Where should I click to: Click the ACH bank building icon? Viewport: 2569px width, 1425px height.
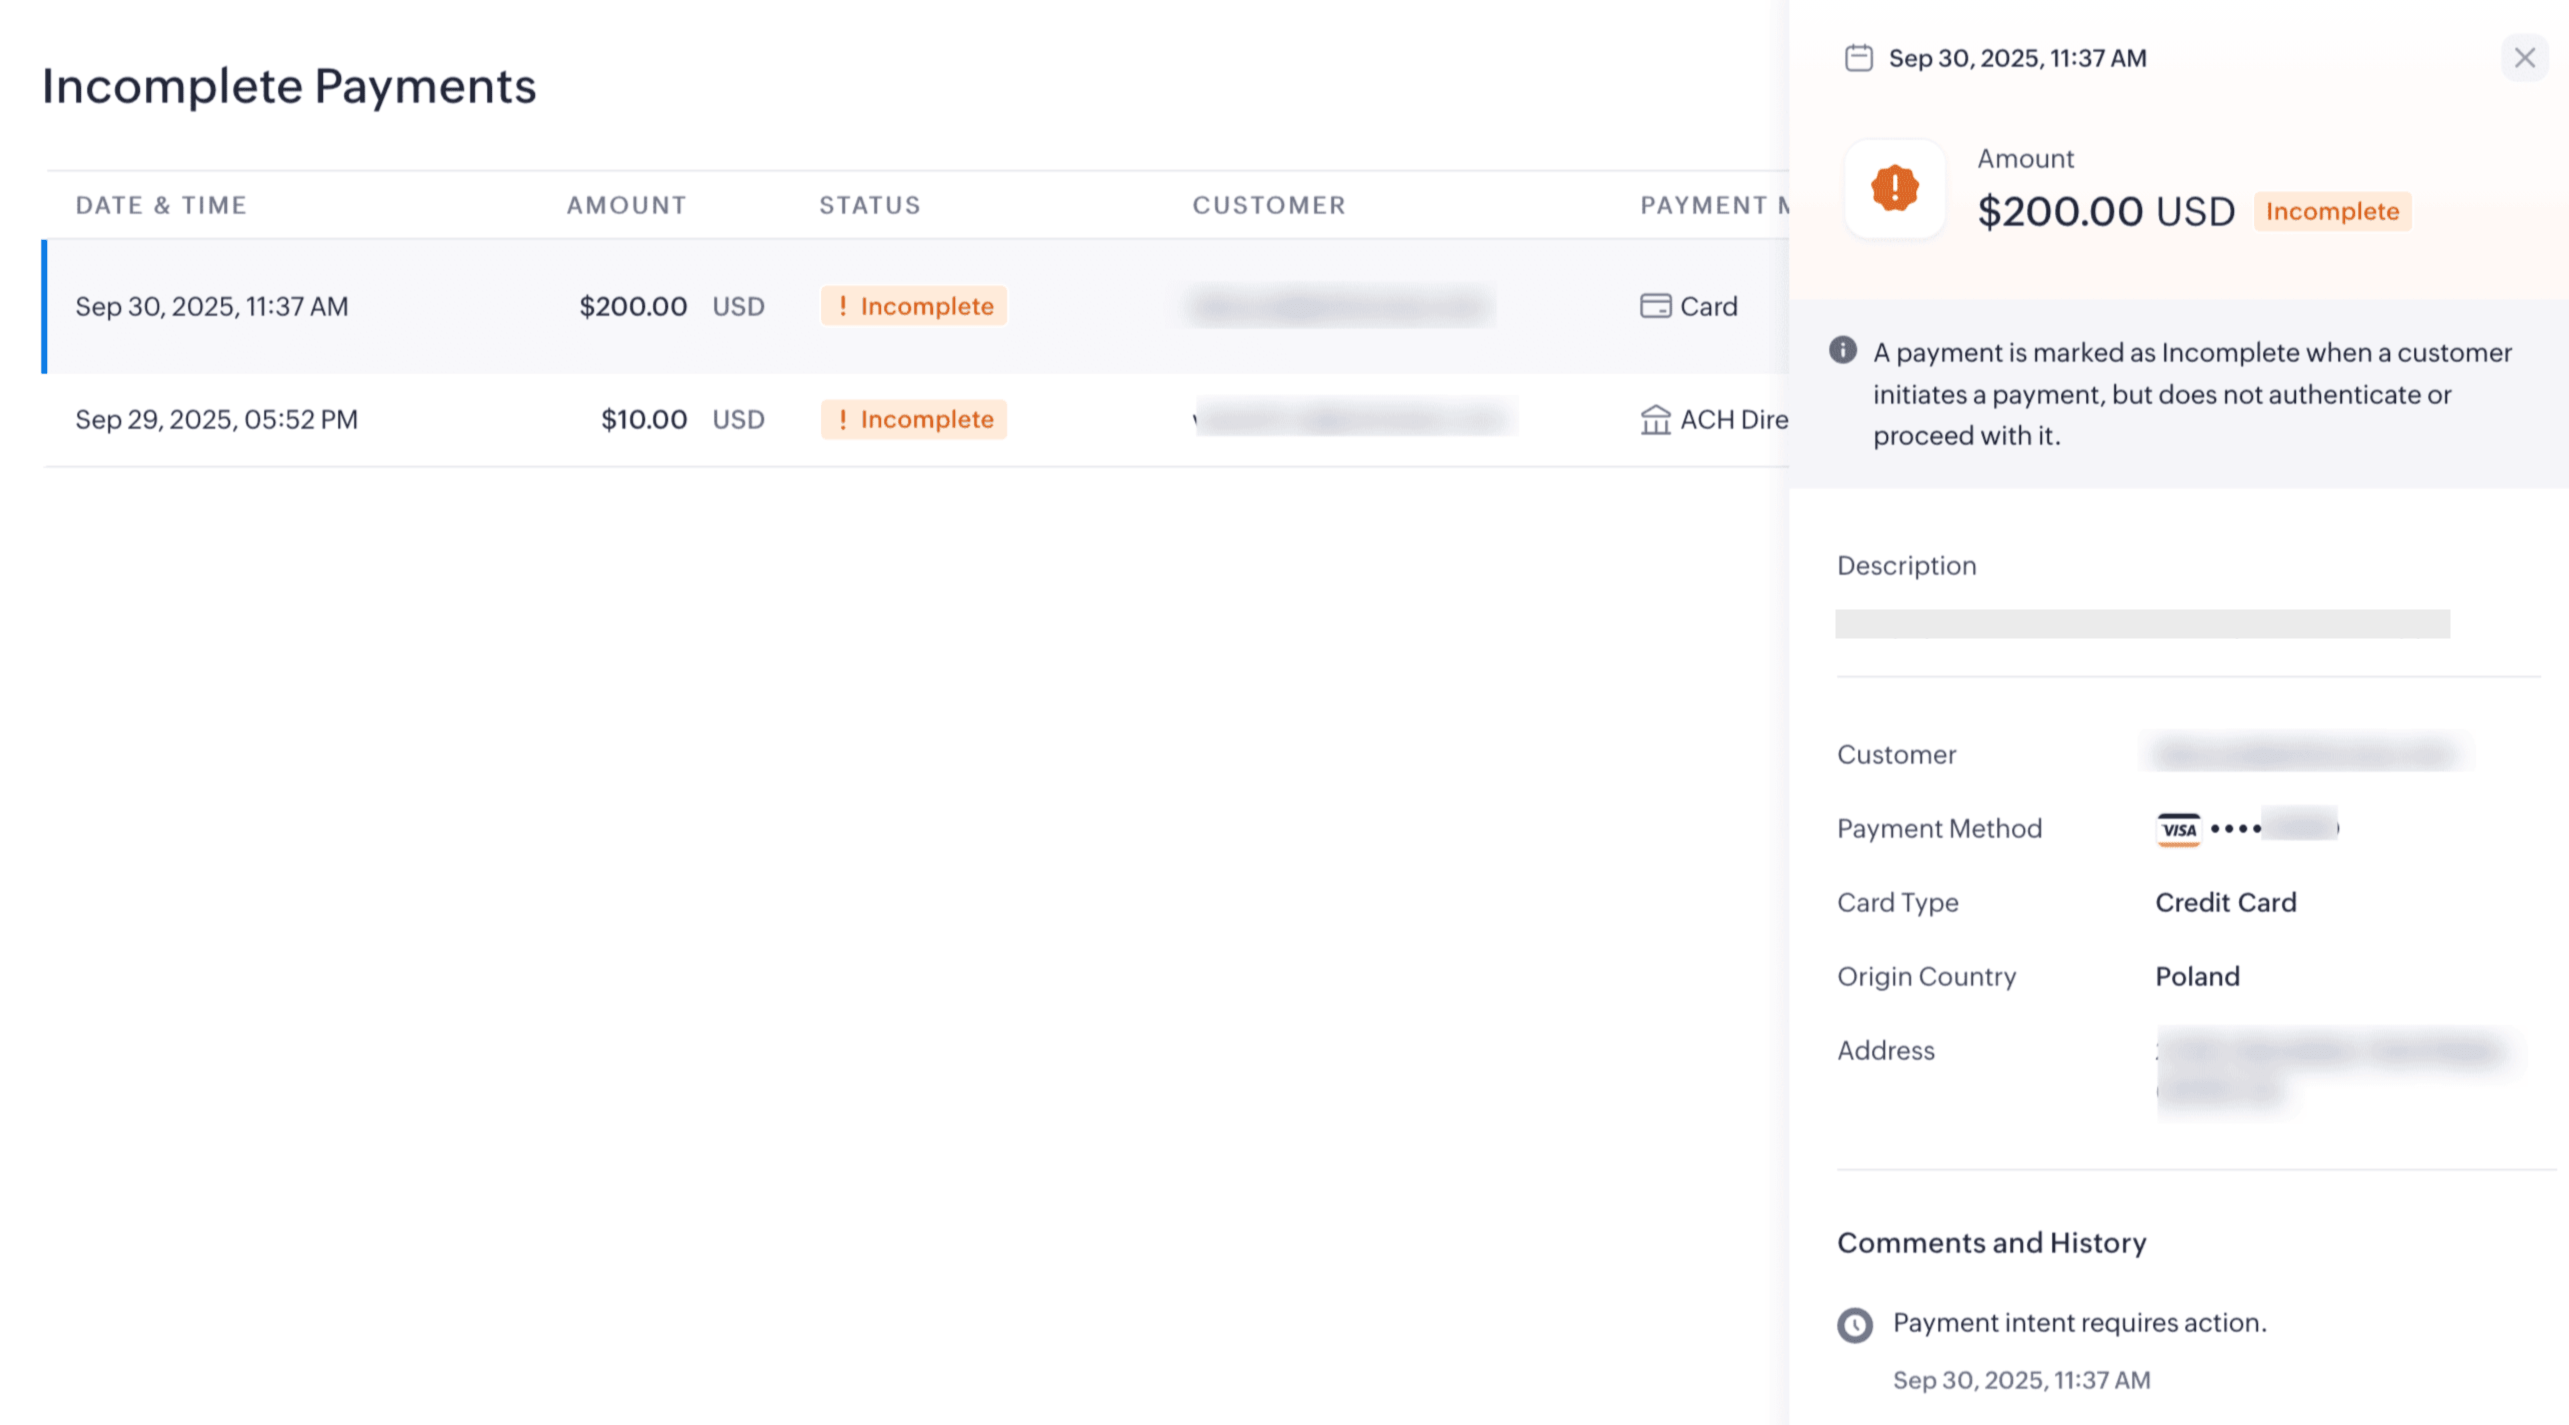tap(1655, 420)
